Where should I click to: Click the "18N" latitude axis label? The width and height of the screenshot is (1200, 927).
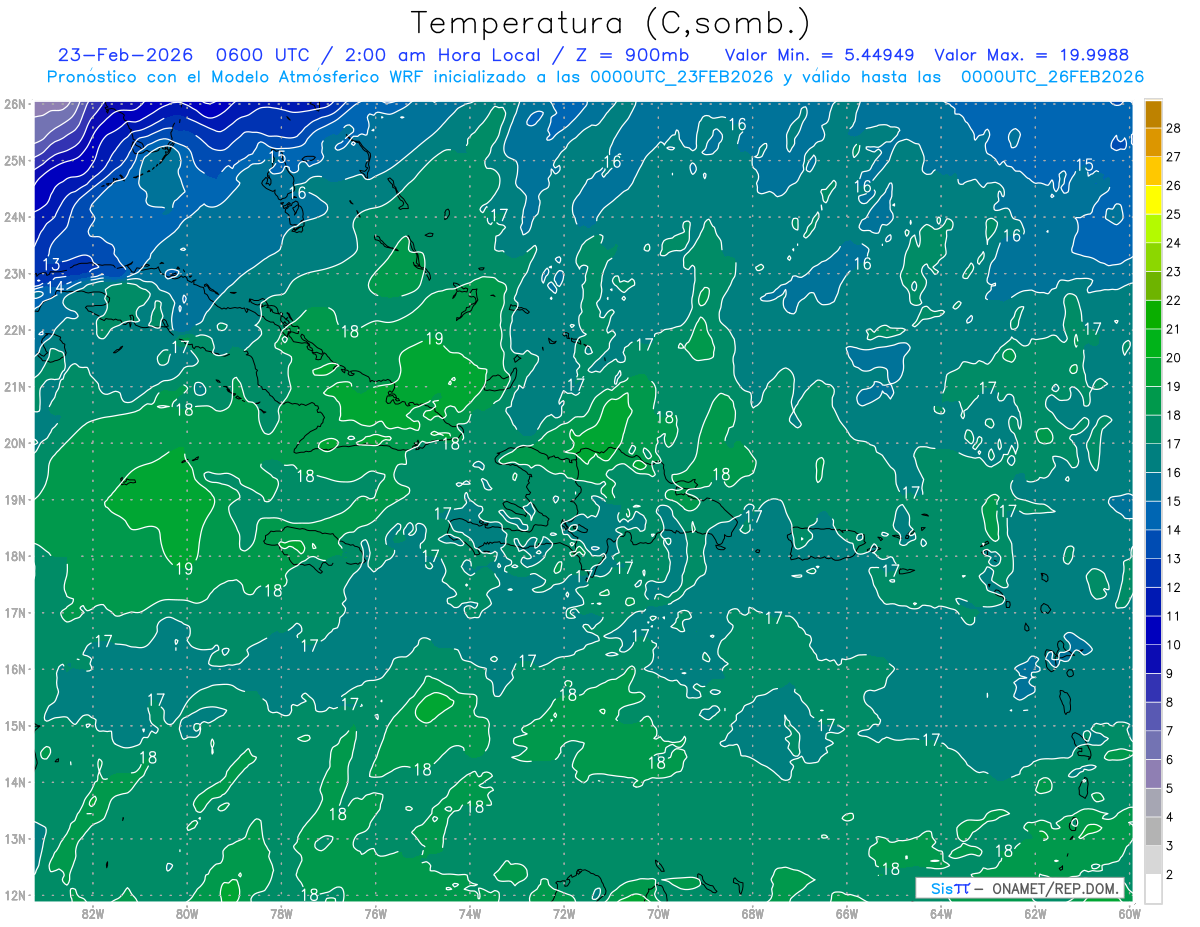tap(14, 556)
